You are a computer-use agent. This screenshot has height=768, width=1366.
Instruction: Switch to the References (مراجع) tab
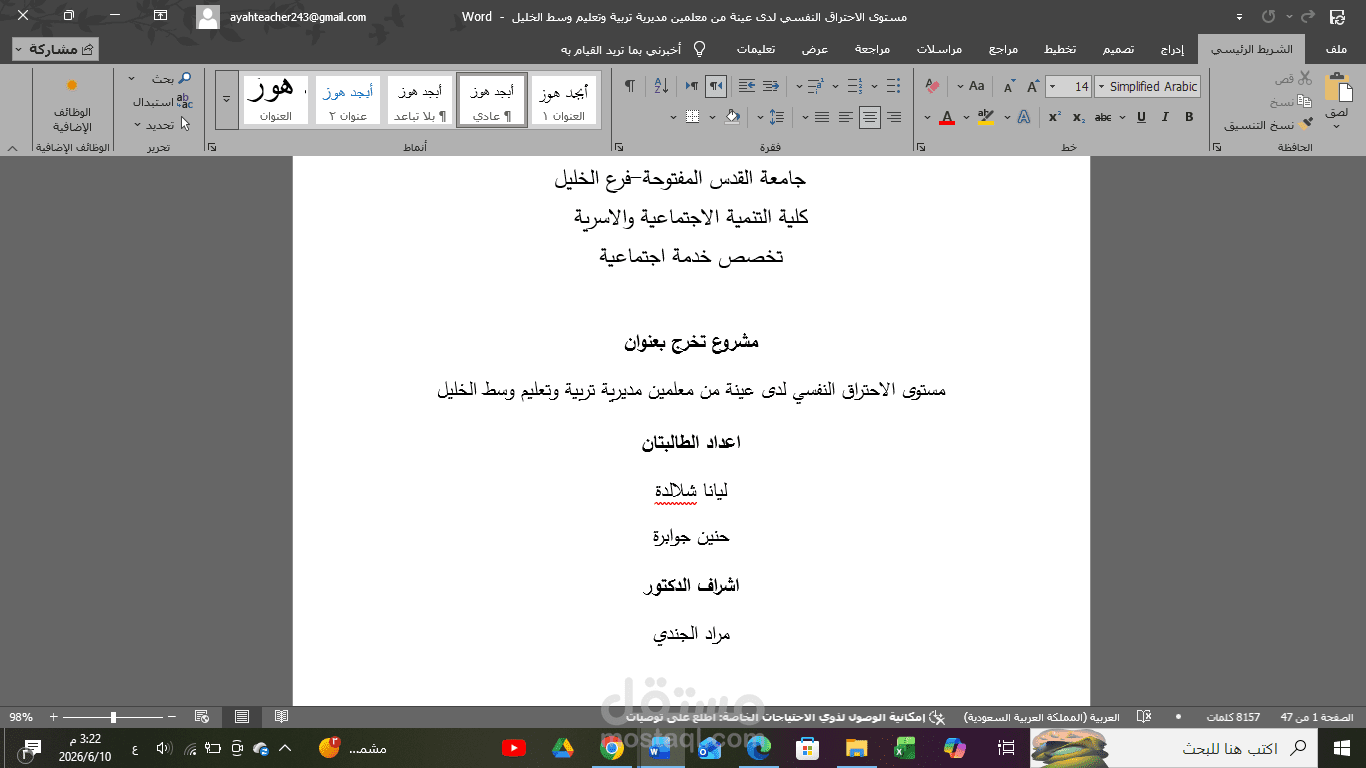coord(1004,49)
